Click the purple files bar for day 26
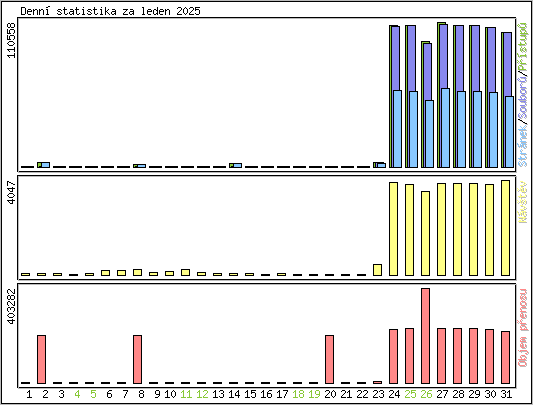The height and width of the screenshot is (405, 533). (427, 71)
